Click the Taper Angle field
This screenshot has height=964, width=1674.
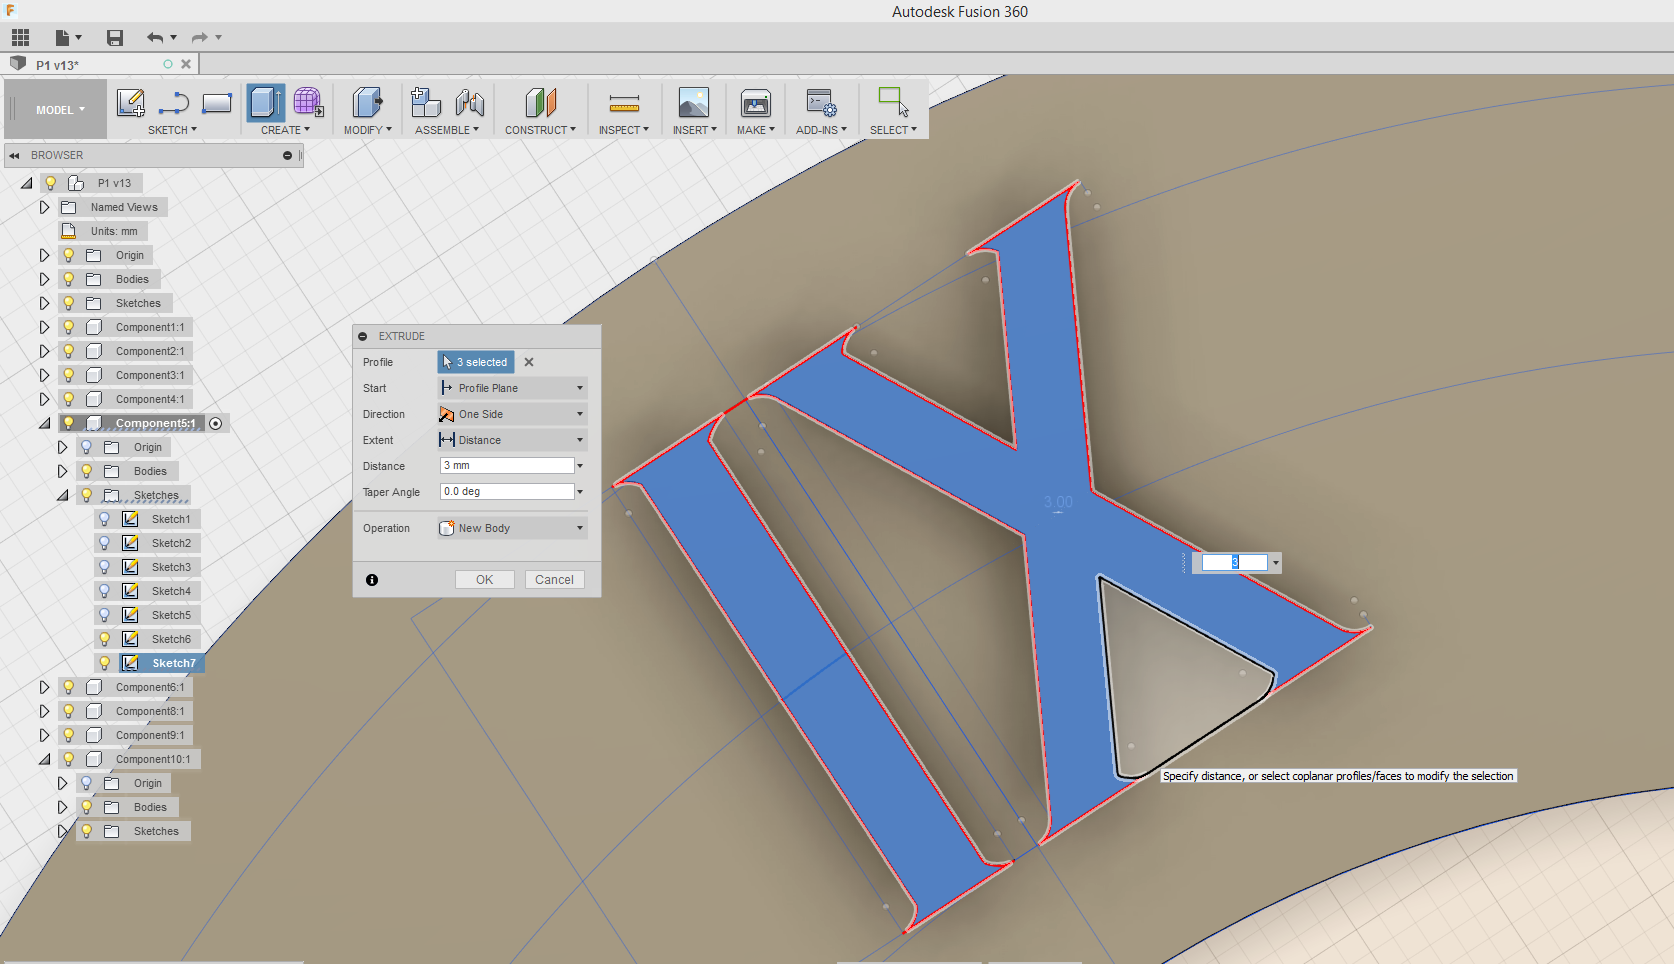pyautogui.click(x=507, y=492)
